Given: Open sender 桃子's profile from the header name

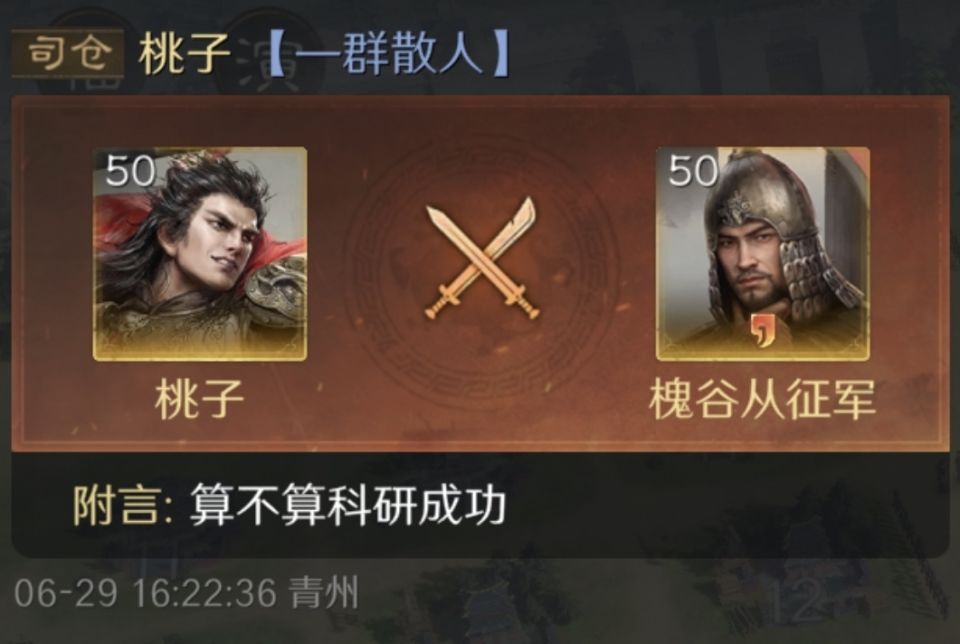Looking at the screenshot, I should coord(184,54).
